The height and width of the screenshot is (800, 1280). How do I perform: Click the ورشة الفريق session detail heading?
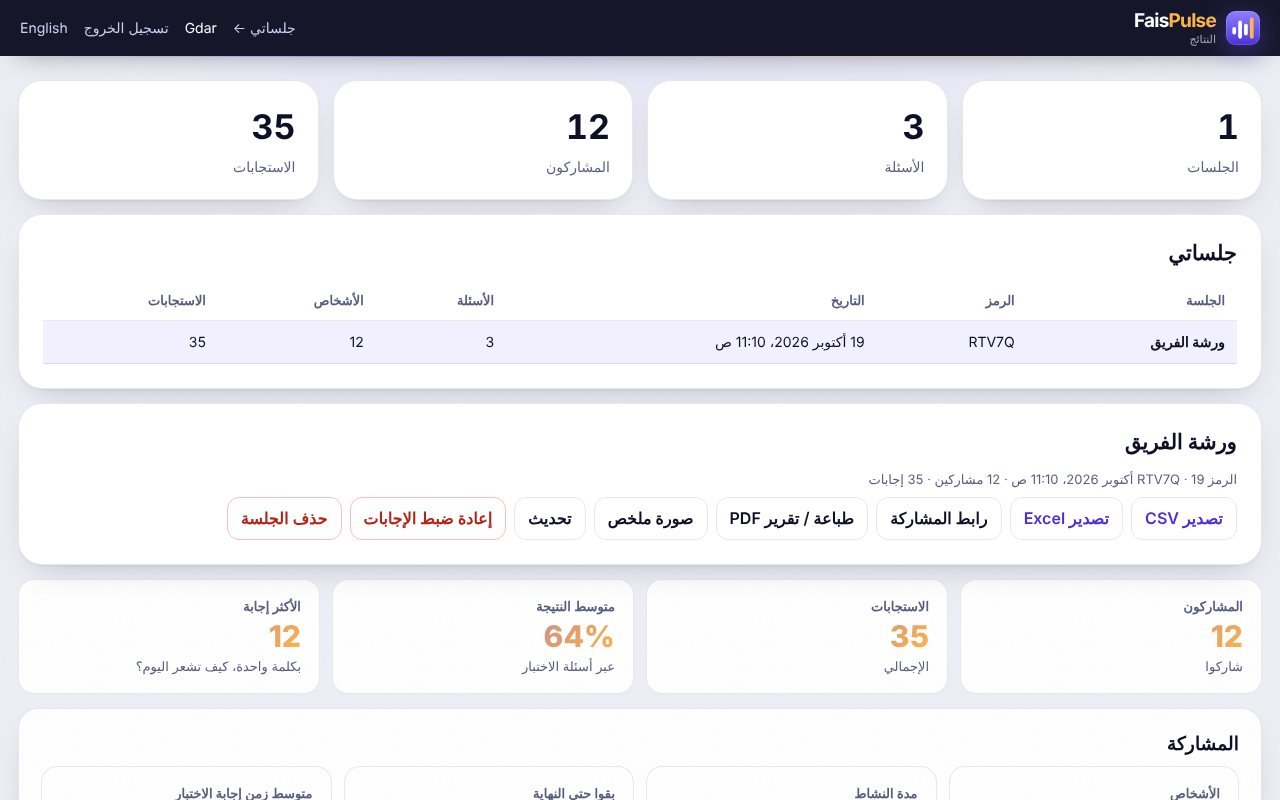[1181, 442]
